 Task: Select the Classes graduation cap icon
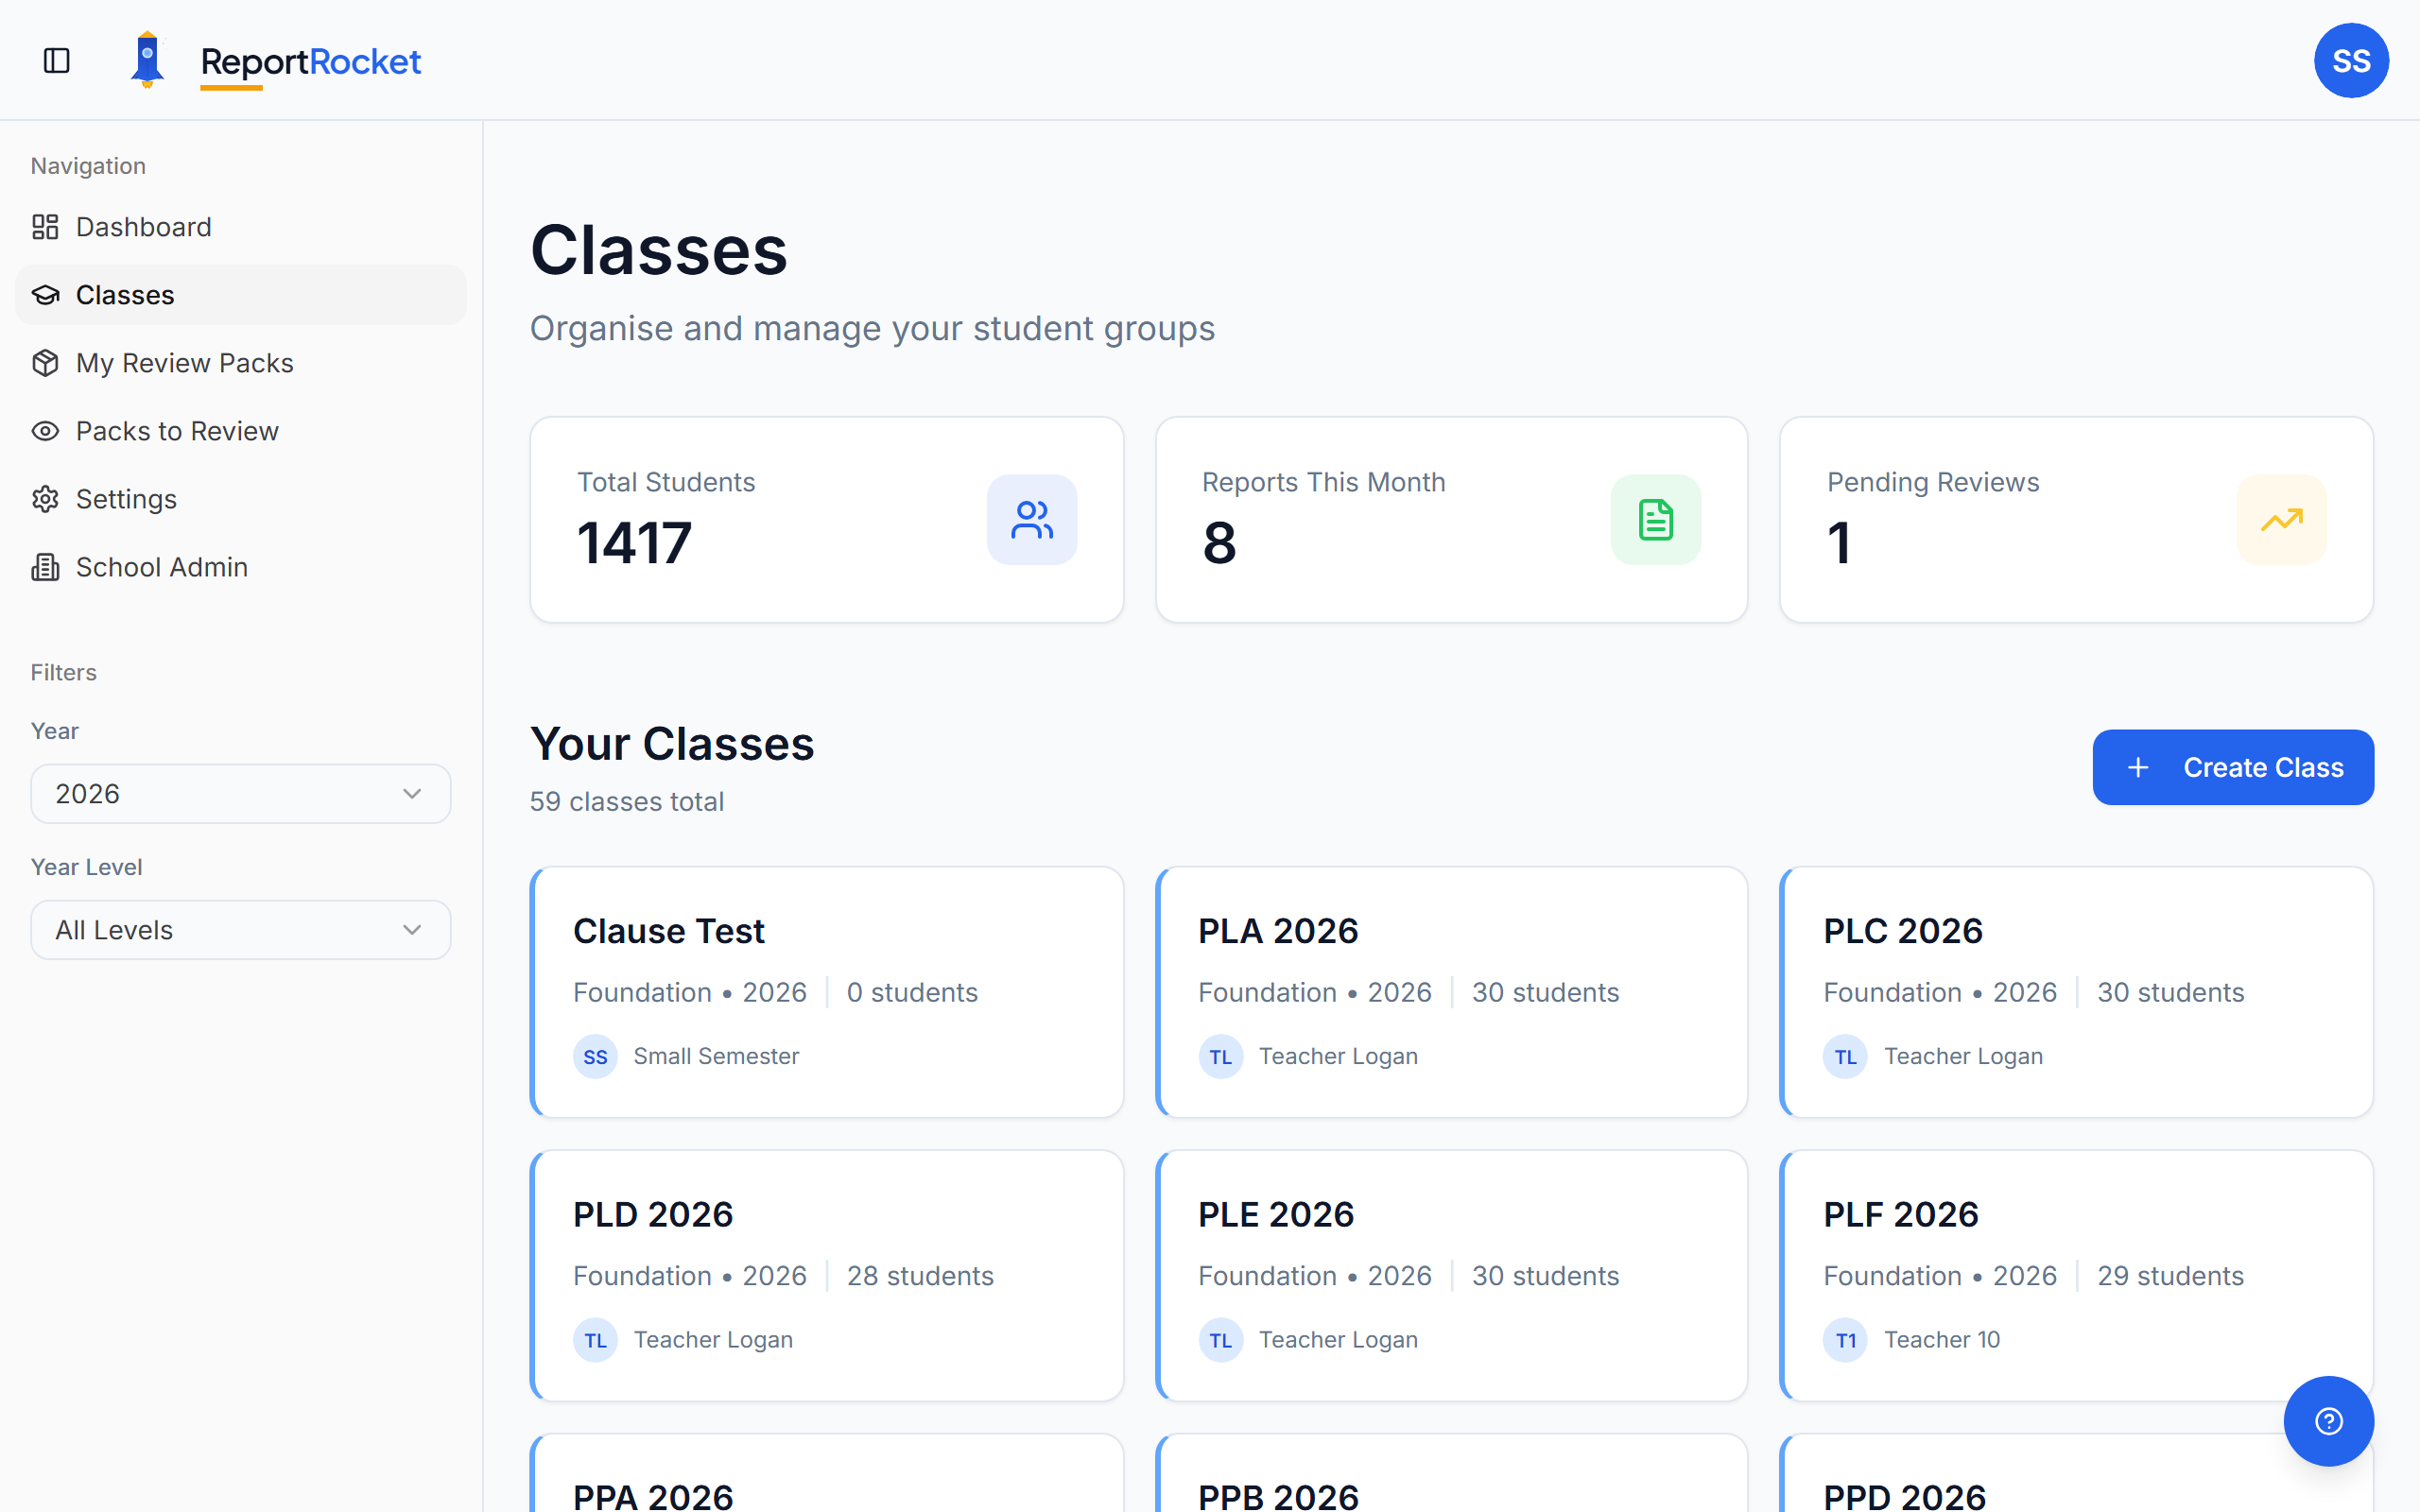pyautogui.click(x=45, y=295)
